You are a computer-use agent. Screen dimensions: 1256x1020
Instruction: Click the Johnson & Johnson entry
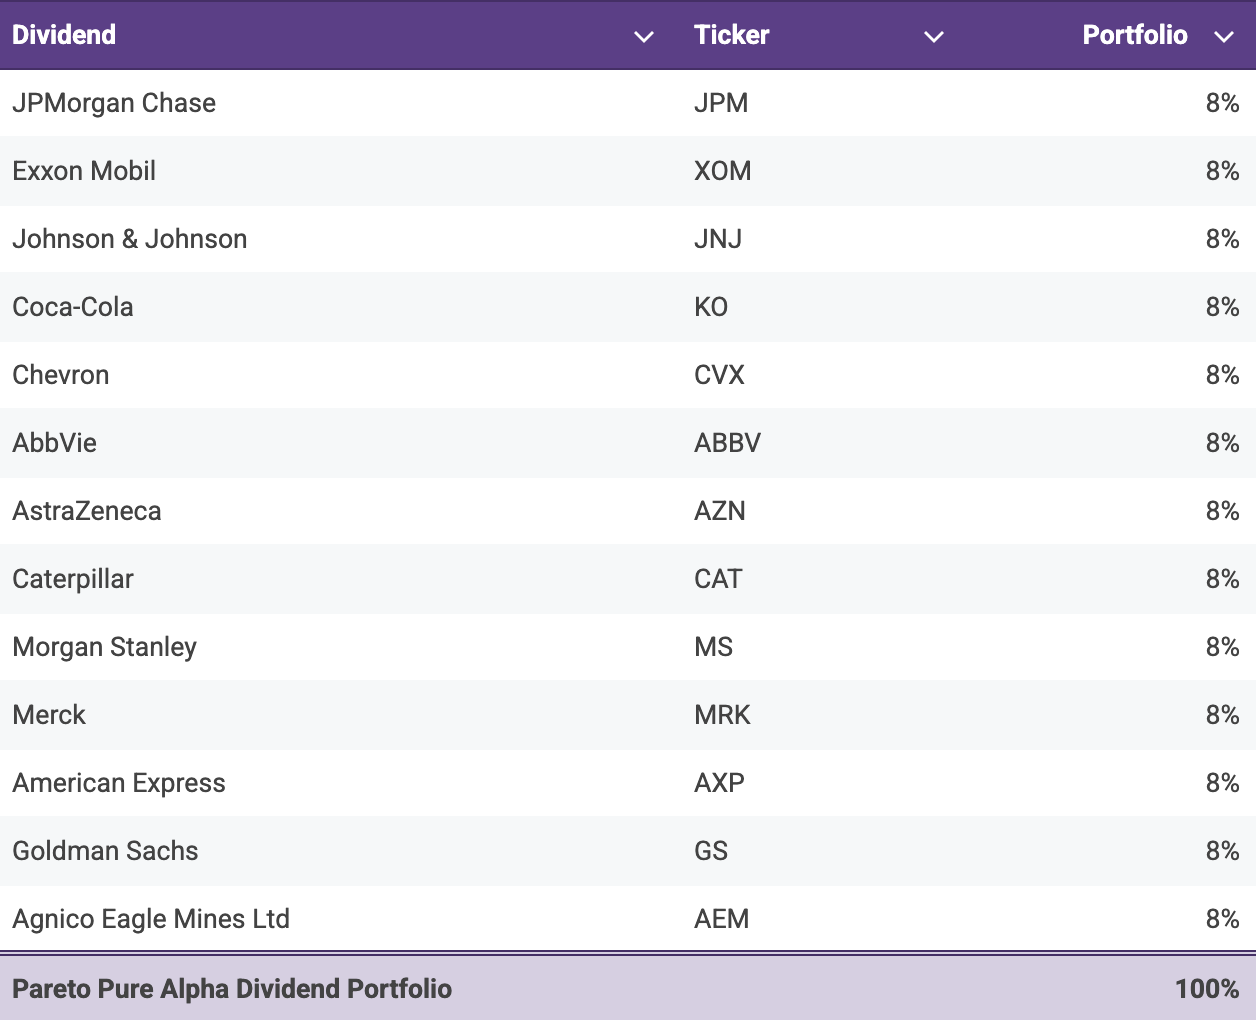(x=129, y=239)
